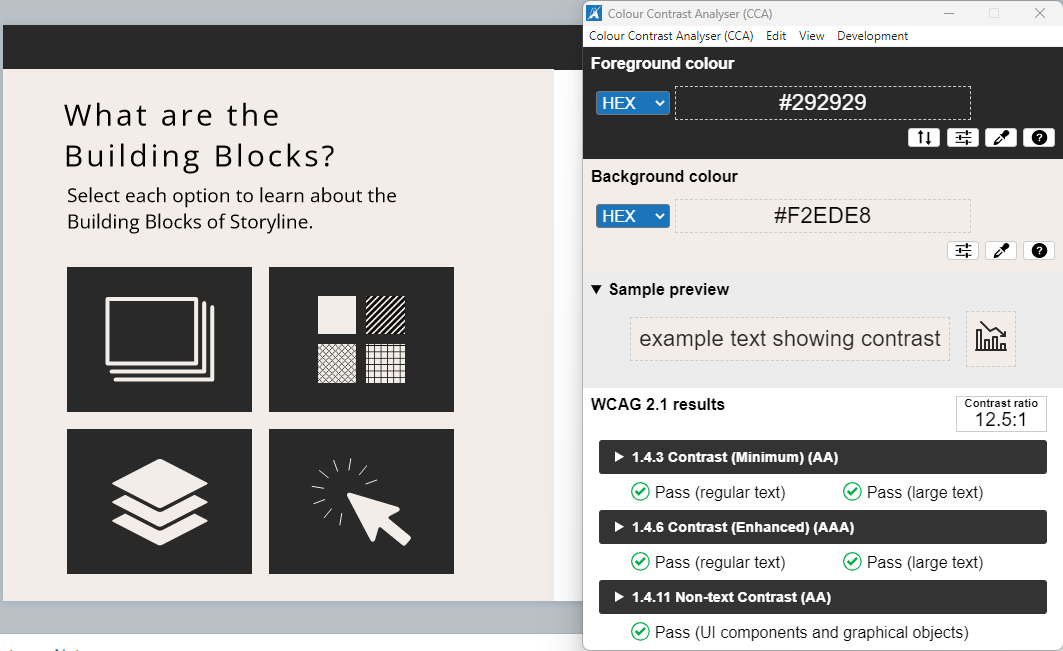Screen dimensions: 1063x651
Task: Click 1.4.6 Pass (large text) result
Action: (x=913, y=562)
